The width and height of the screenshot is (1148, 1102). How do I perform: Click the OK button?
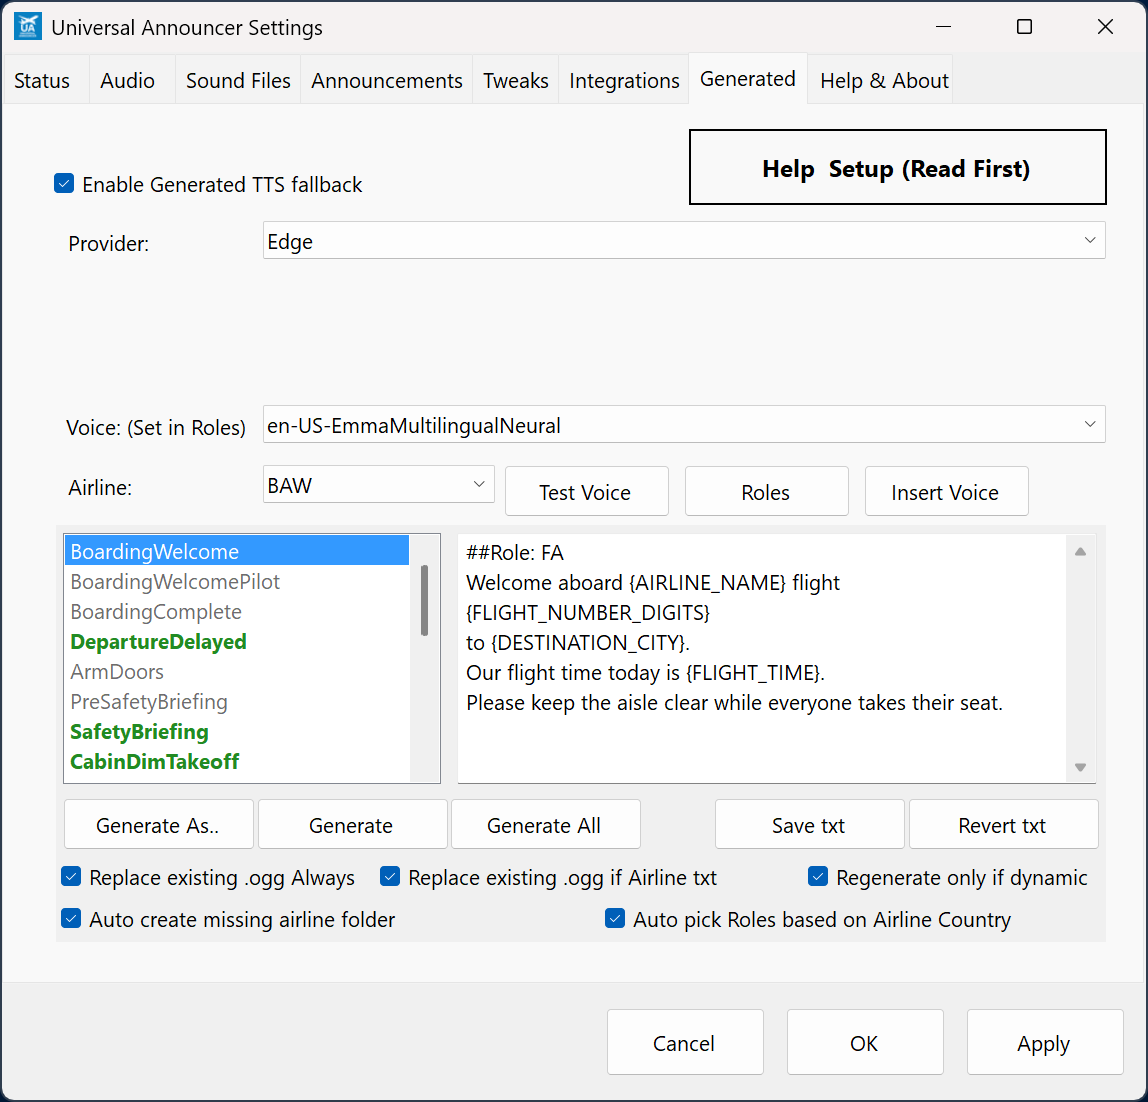[865, 1042]
